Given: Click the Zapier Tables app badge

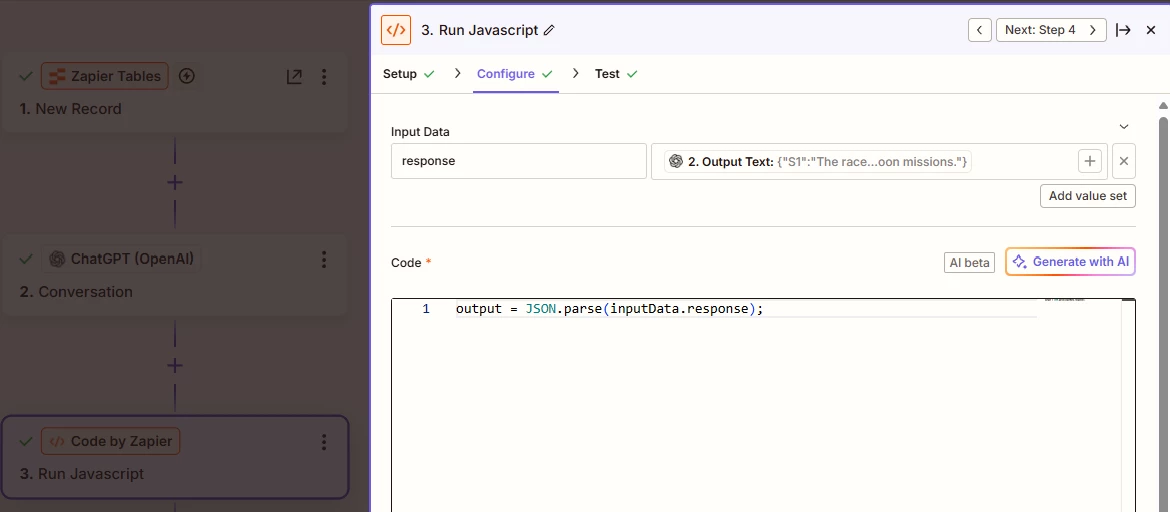Looking at the screenshot, I should (105, 76).
